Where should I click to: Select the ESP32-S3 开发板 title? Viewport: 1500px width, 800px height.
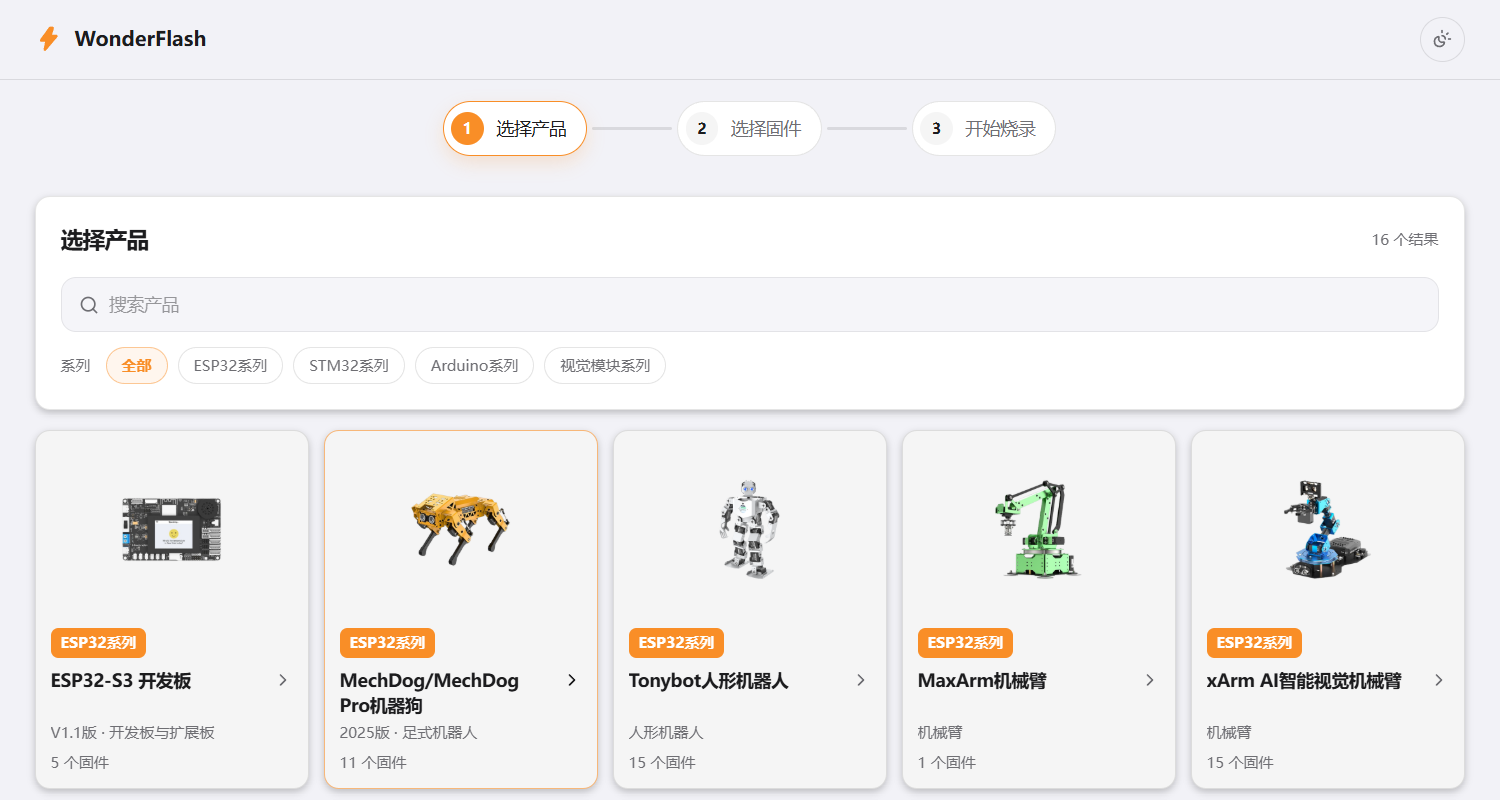[x=121, y=681]
